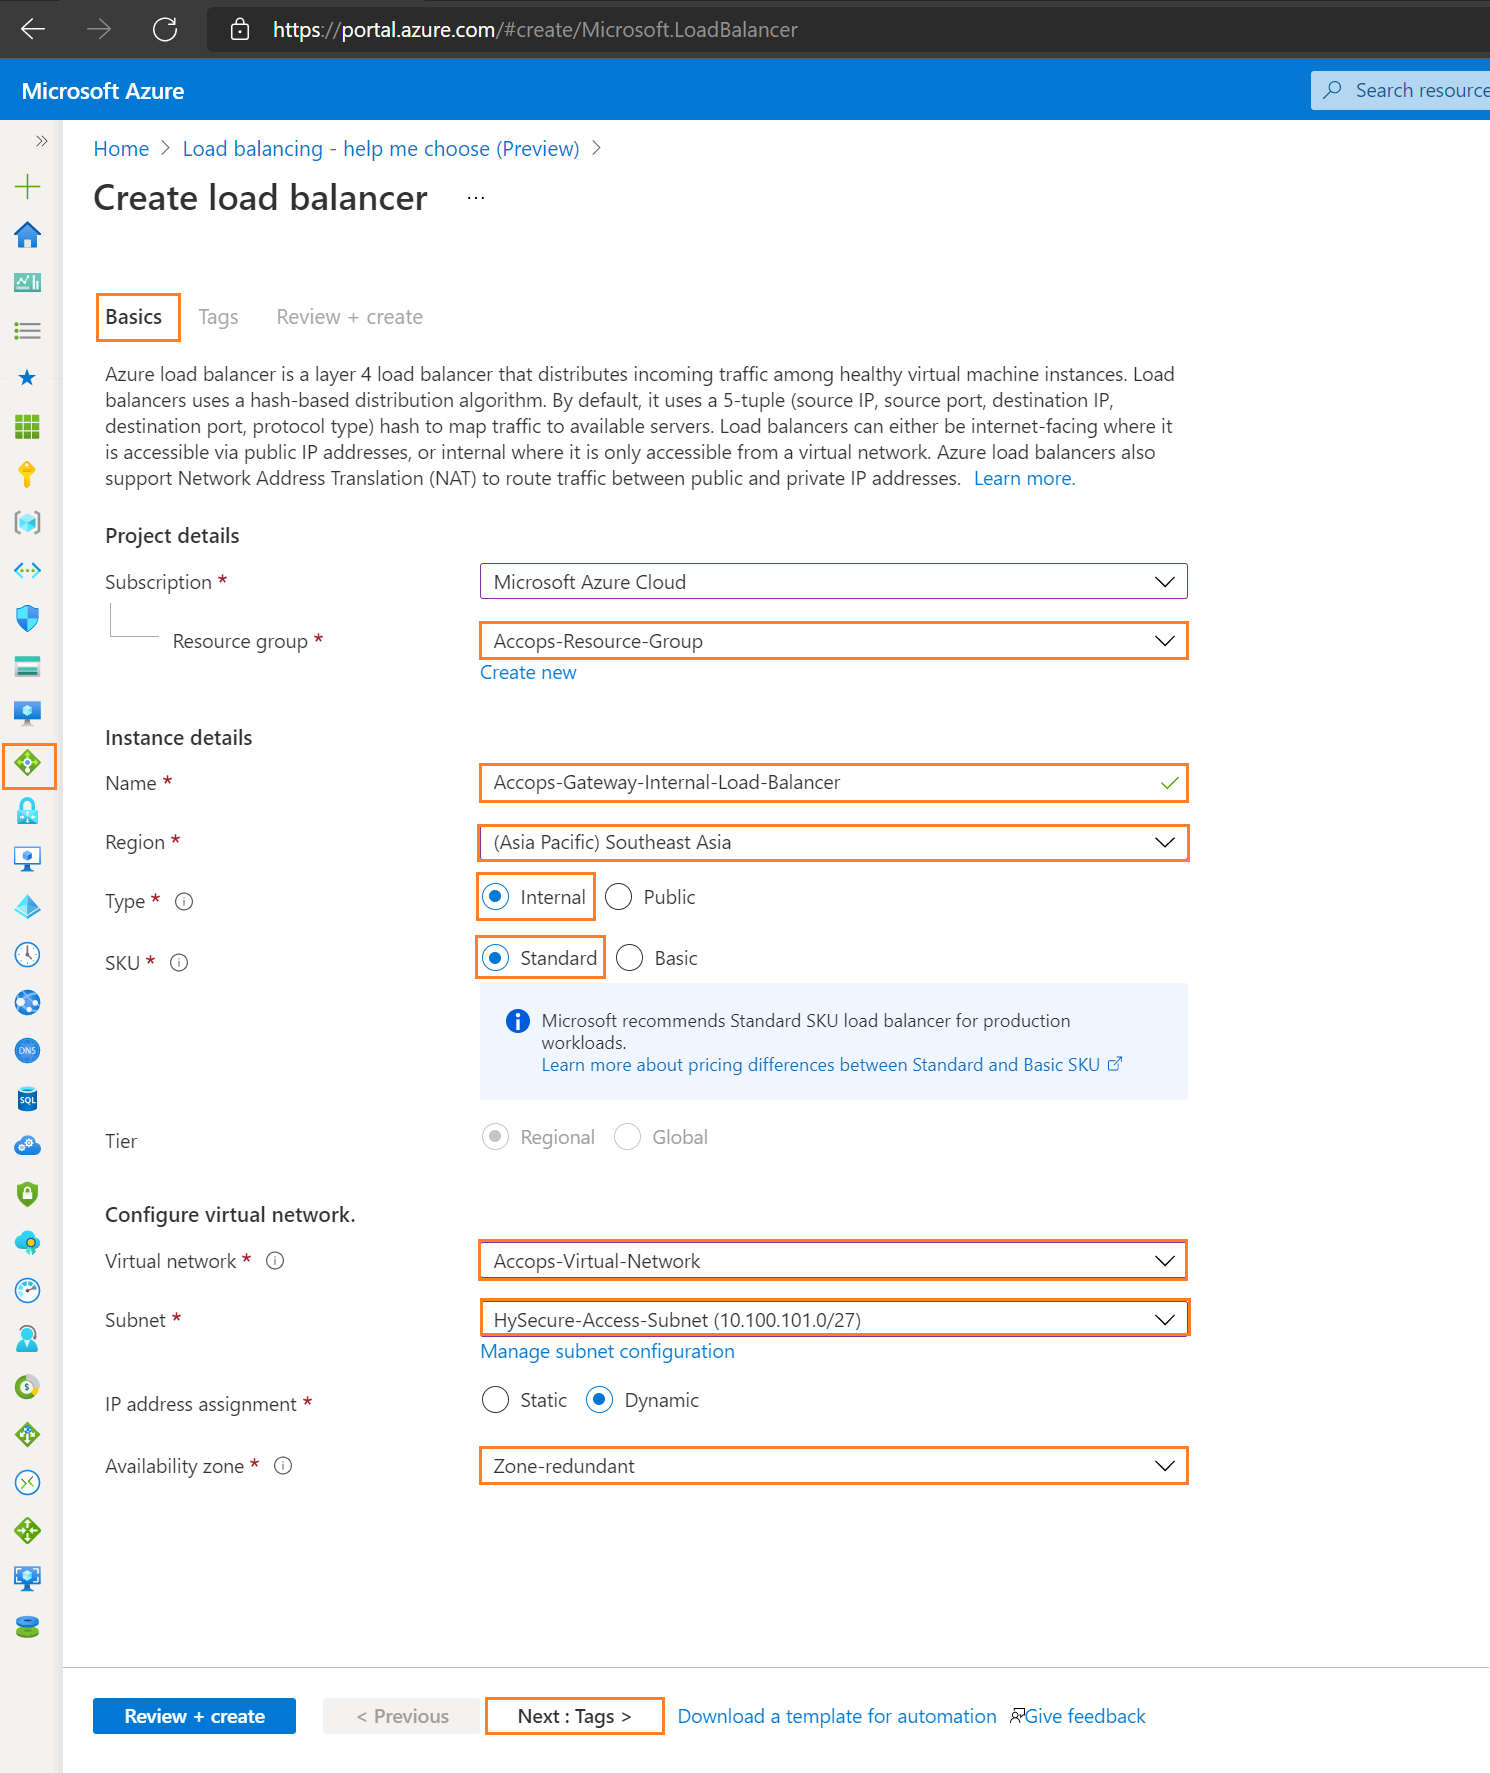Open the Monitor gauge icon
The height and width of the screenshot is (1773, 1490).
27,1290
